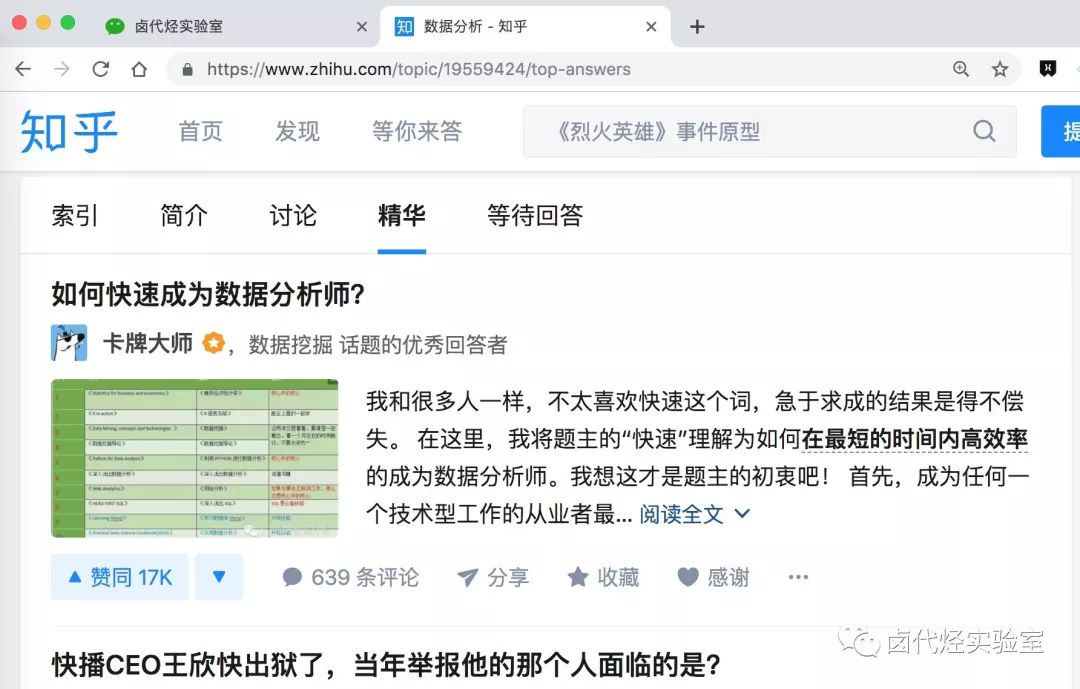
Task: Favorite the answer via the 收藏 star icon
Action: 577,576
